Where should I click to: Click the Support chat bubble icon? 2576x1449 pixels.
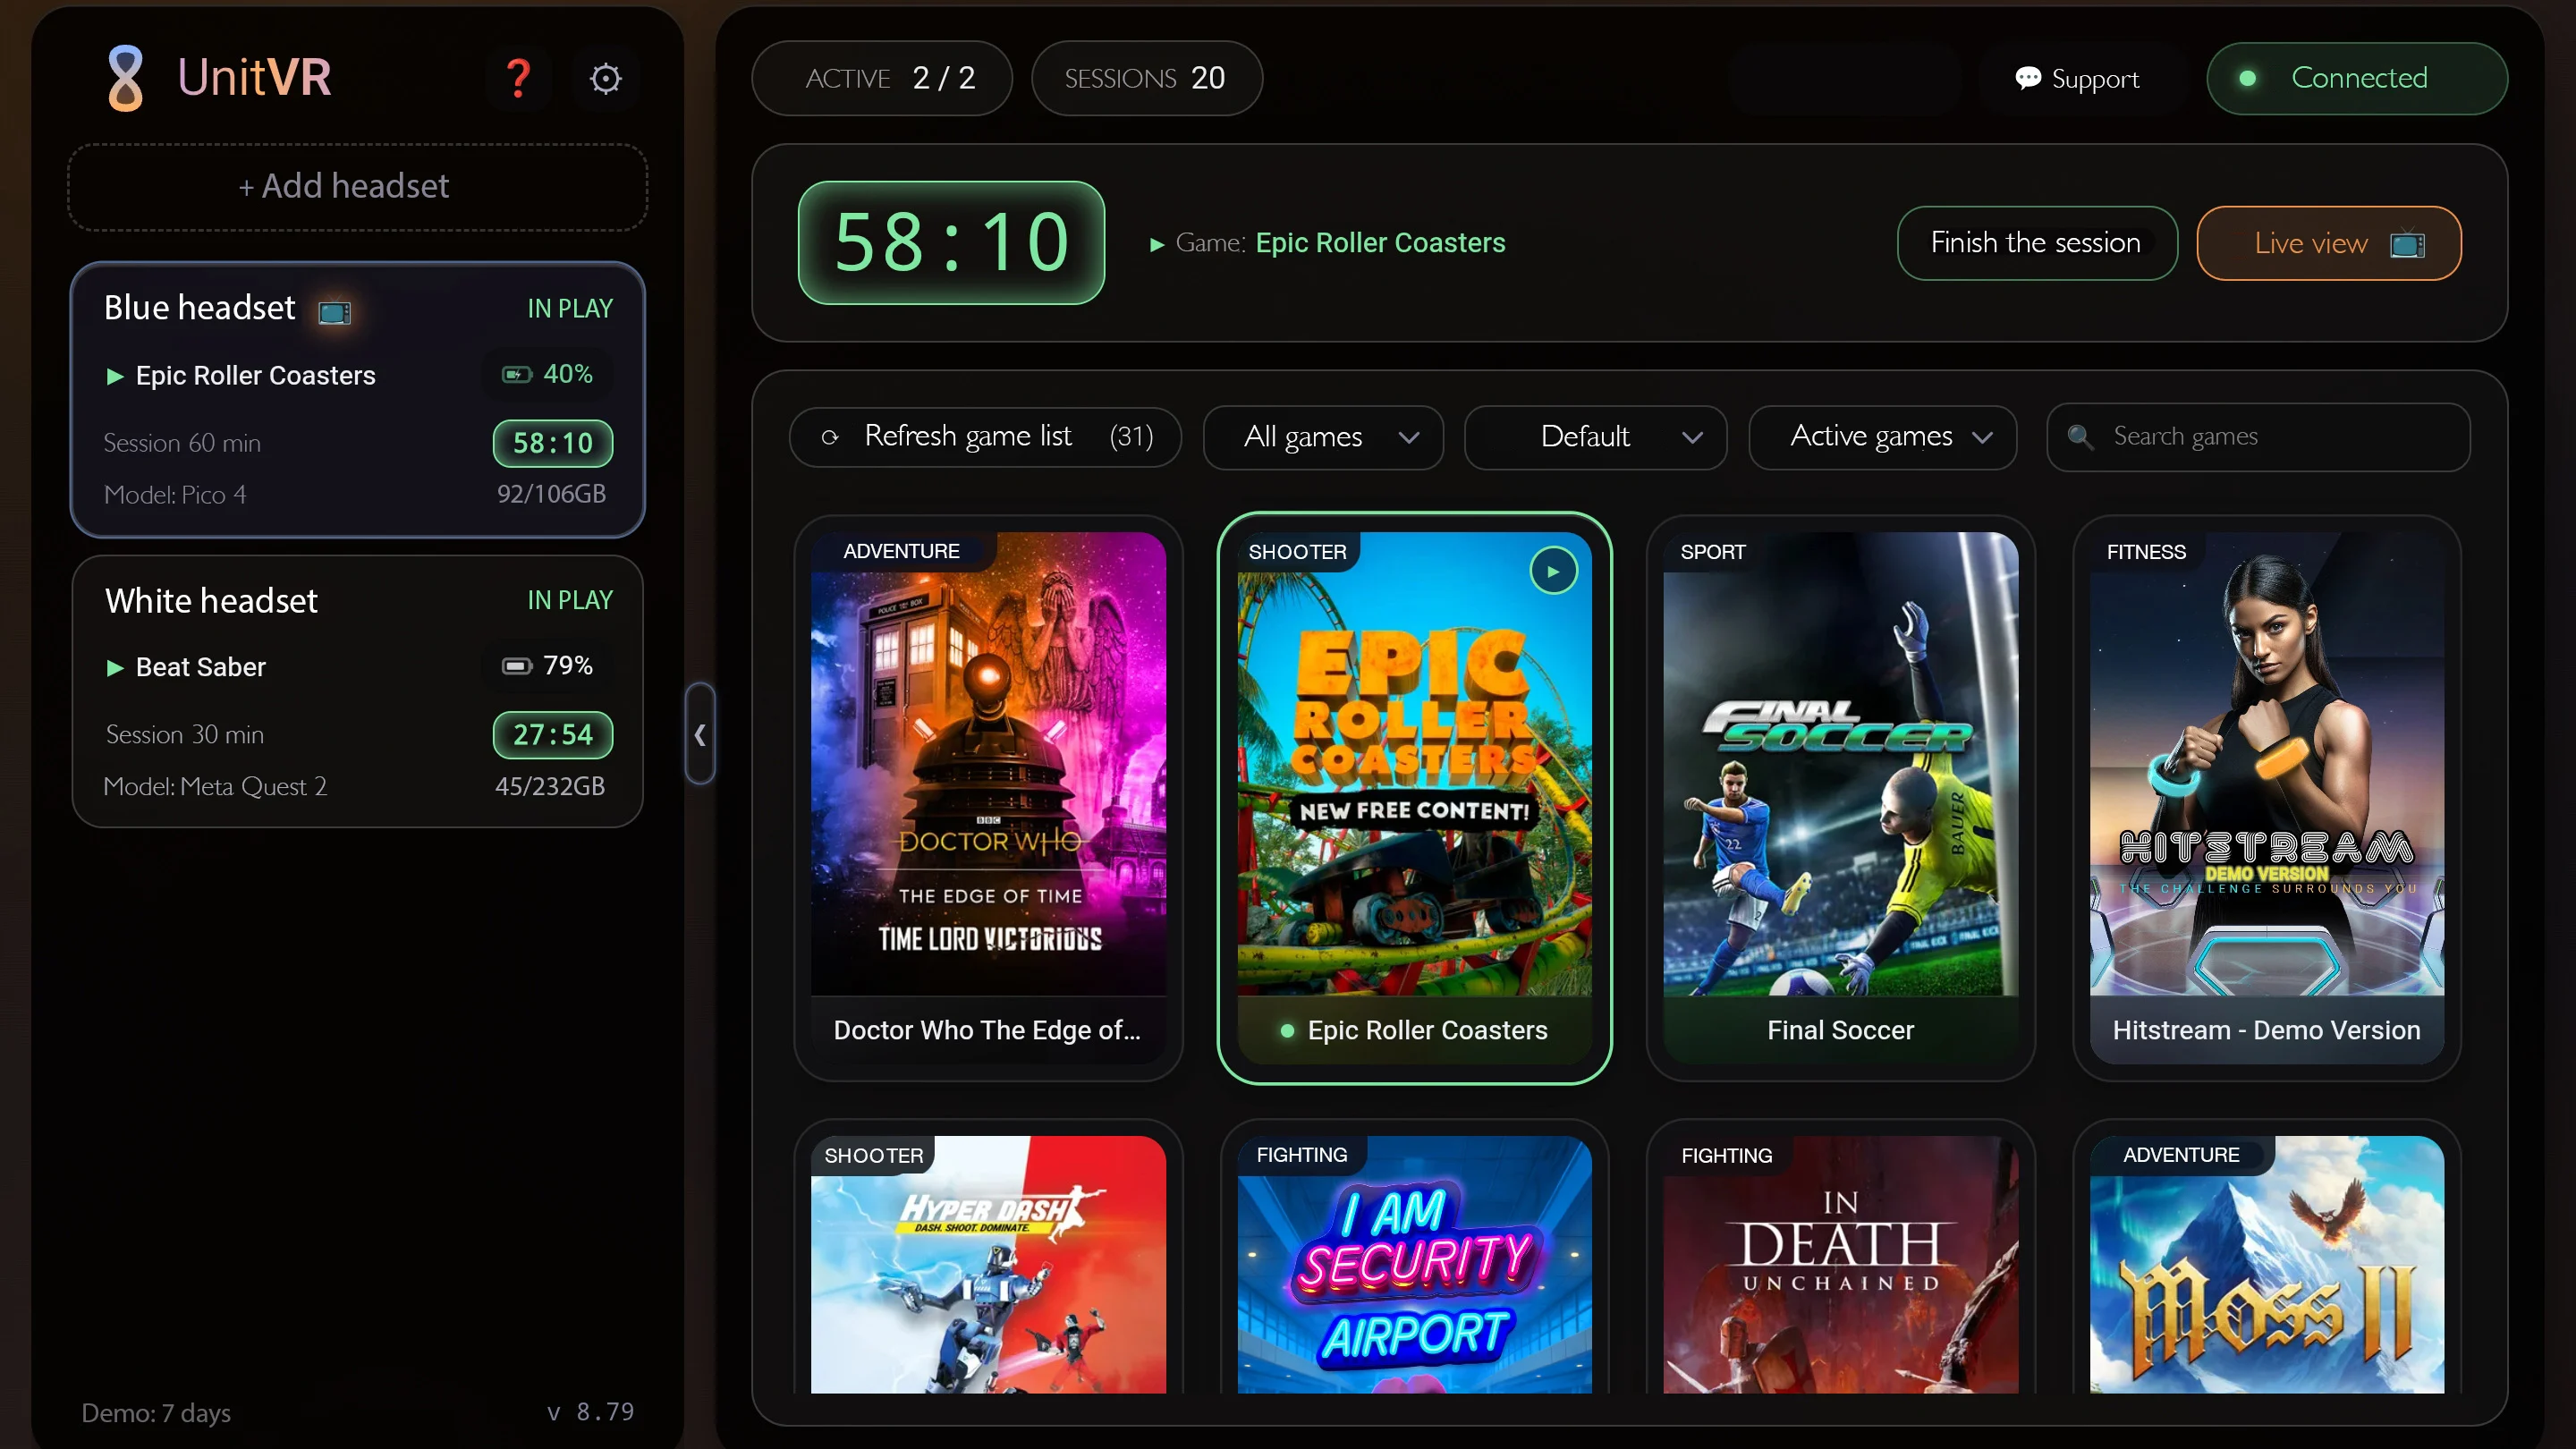coord(2027,78)
